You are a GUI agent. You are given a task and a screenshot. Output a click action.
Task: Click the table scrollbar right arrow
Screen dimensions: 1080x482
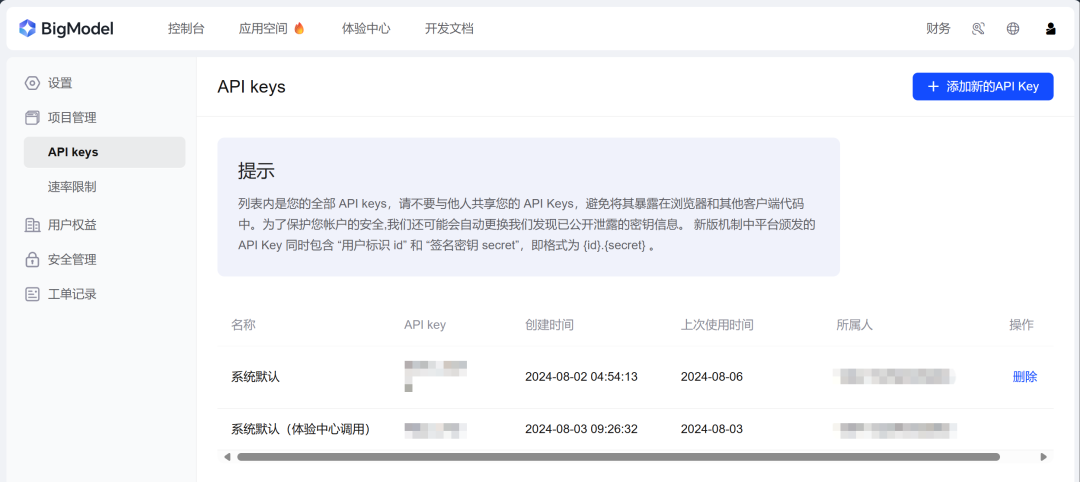(x=1043, y=457)
